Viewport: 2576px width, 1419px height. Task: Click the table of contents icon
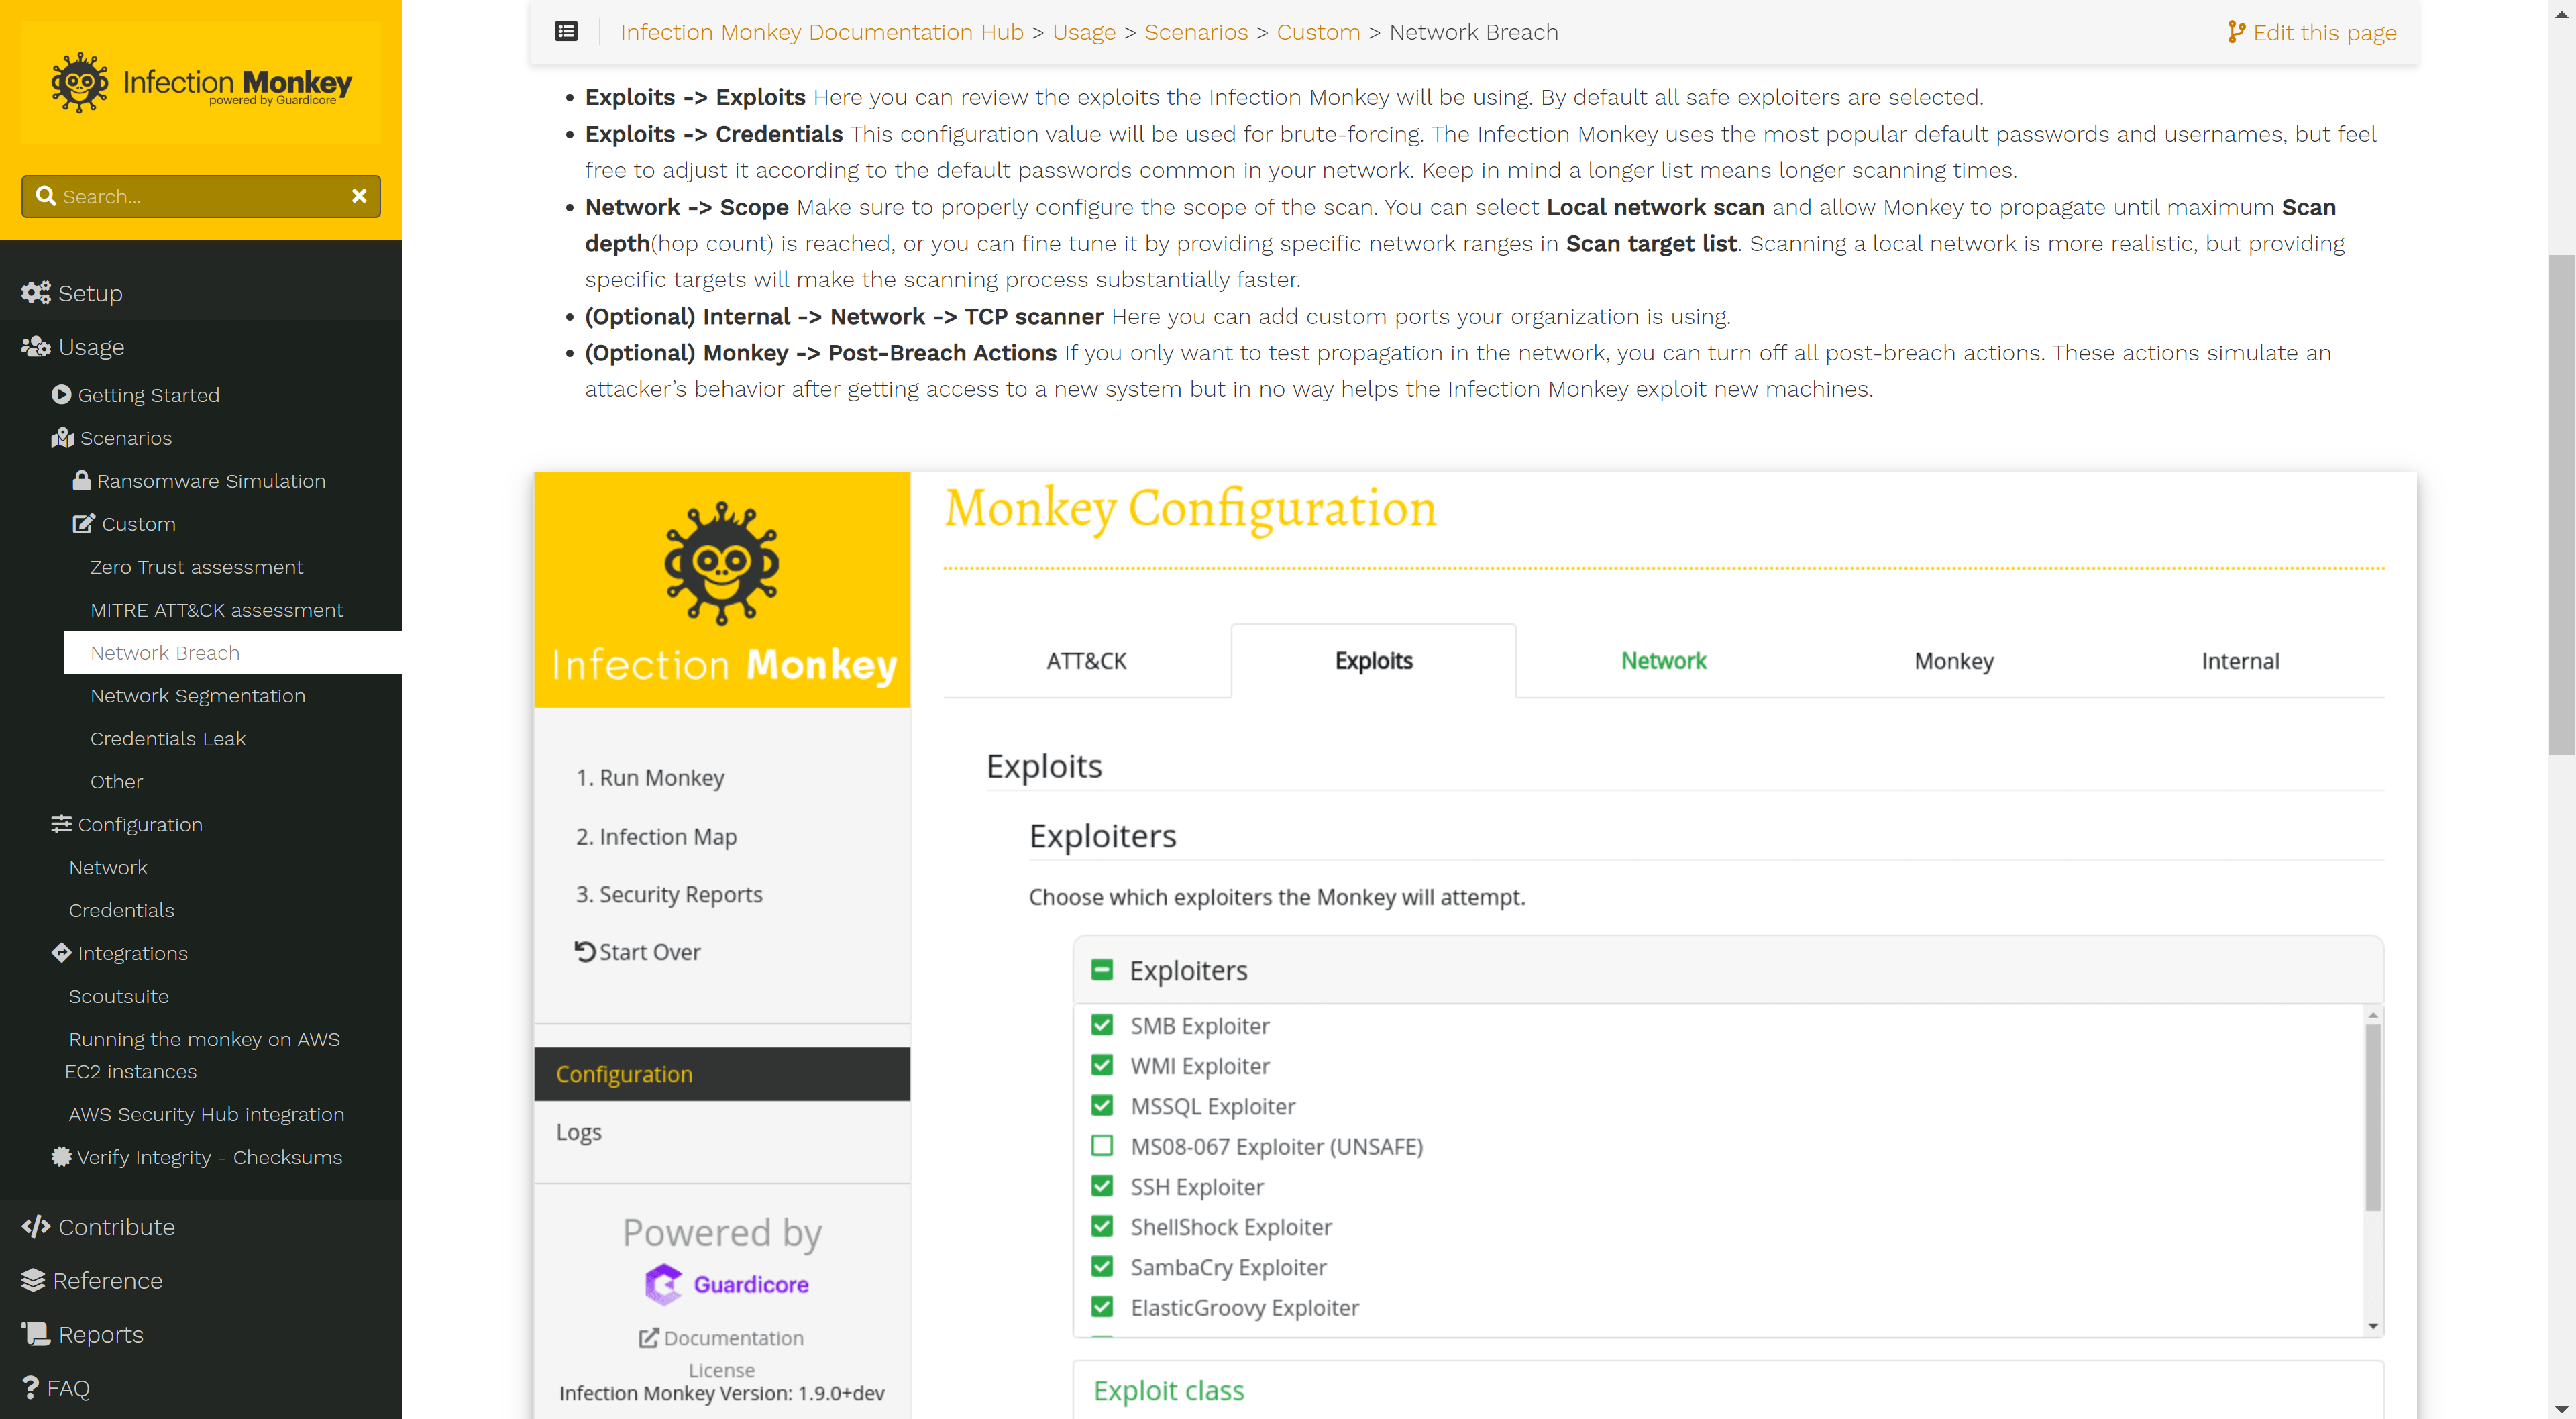(566, 32)
